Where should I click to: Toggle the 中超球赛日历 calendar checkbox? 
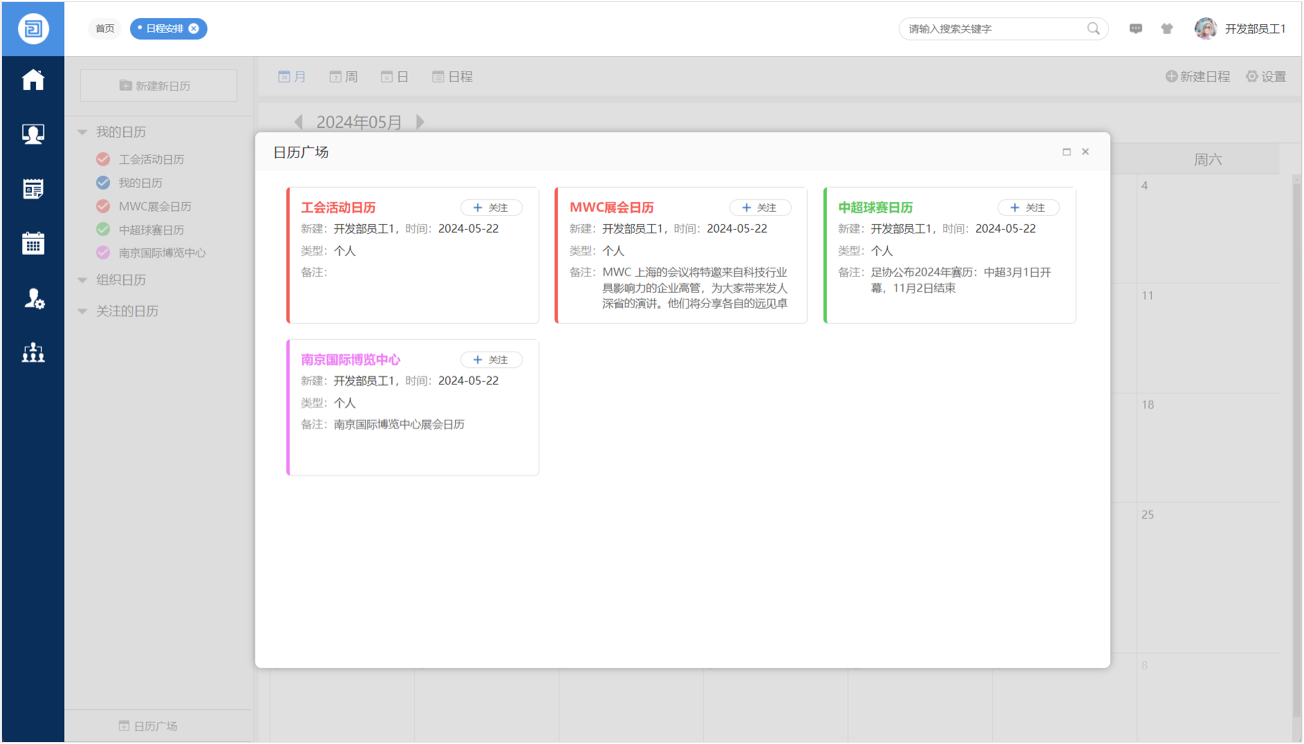103,230
